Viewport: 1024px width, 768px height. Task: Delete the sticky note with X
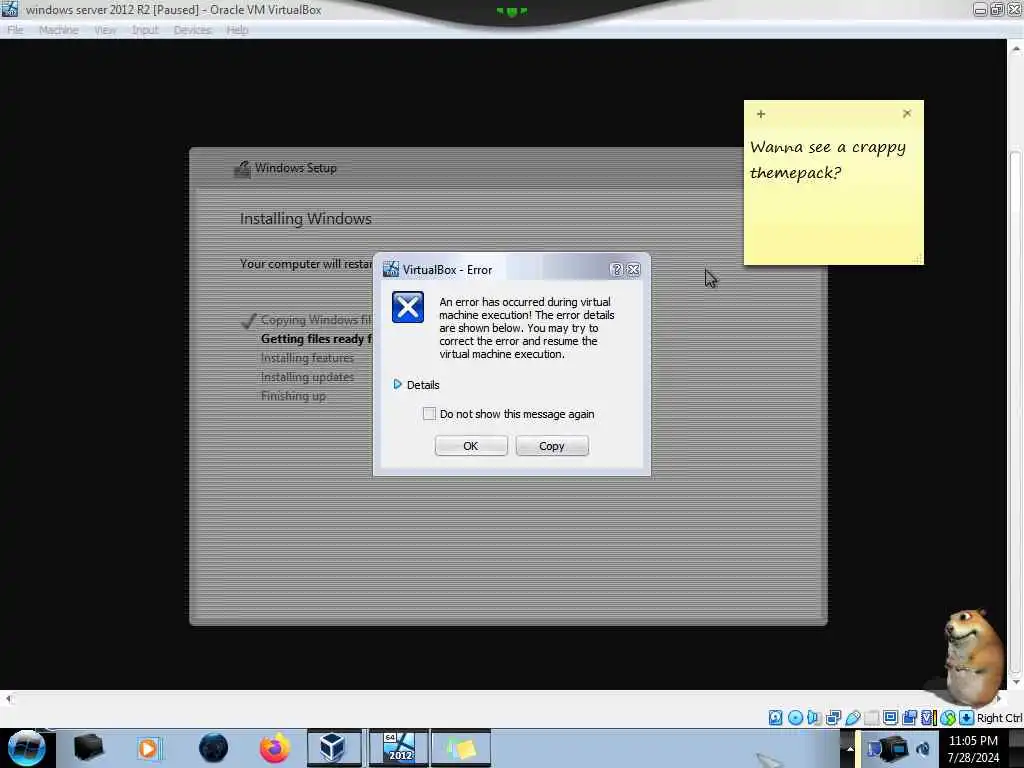click(906, 114)
